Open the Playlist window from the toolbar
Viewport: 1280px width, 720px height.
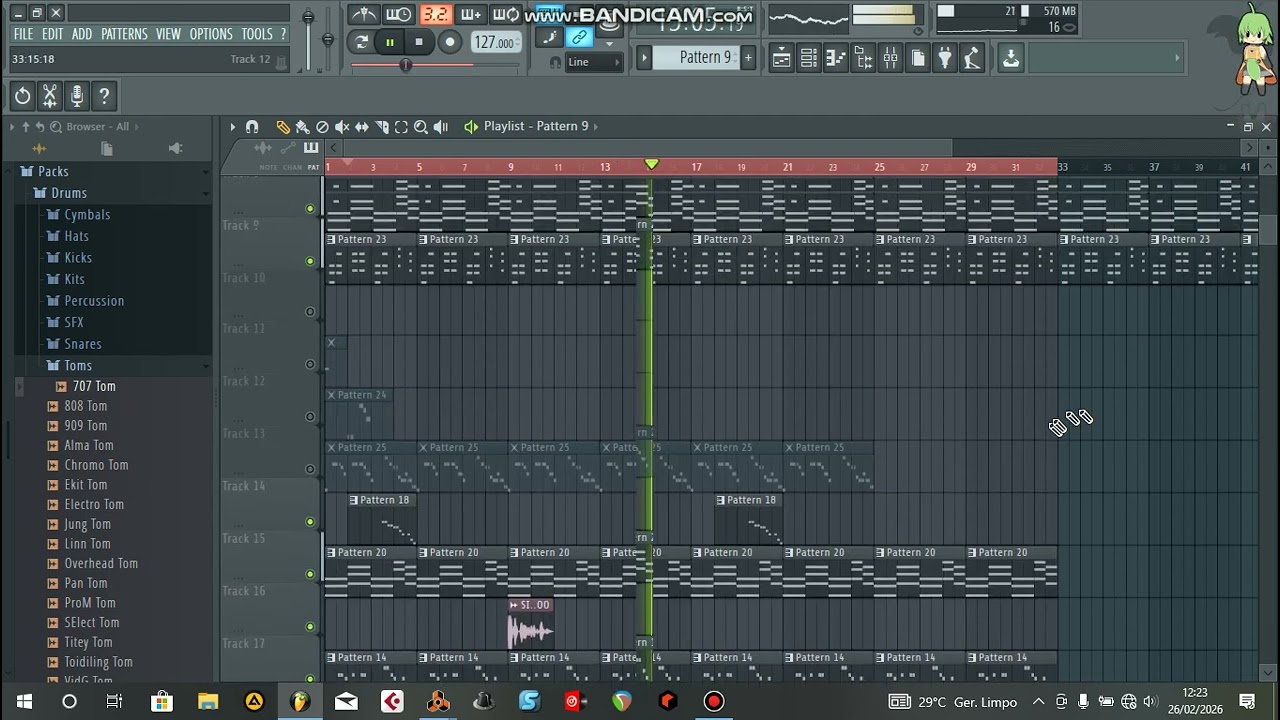point(782,58)
